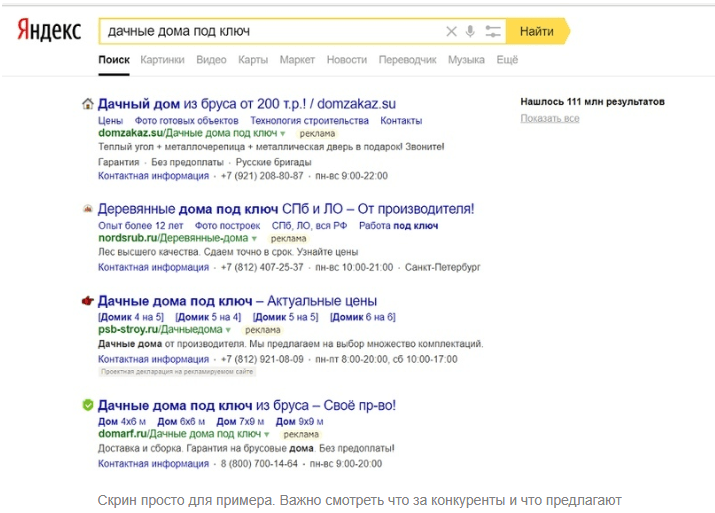Open the Музыка tab
The height and width of the screenshot is (513, 715).
[466, 60]
